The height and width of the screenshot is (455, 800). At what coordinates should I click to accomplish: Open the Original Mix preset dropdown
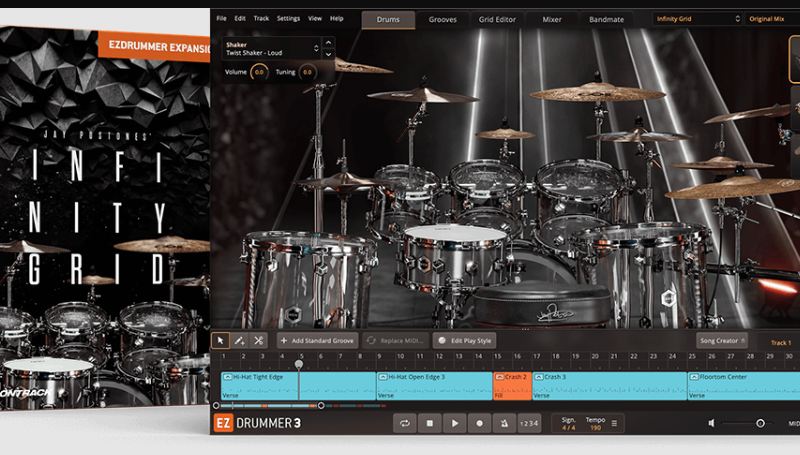[772, 19]
